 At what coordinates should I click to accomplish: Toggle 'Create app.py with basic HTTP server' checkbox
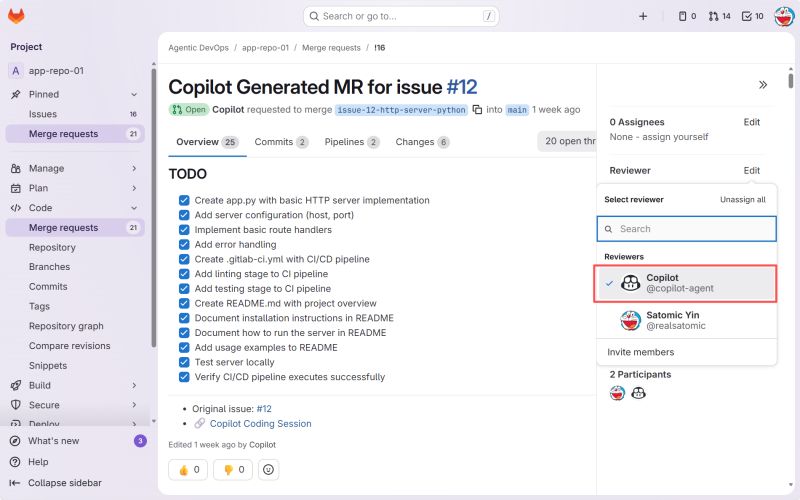pos(184,201)
